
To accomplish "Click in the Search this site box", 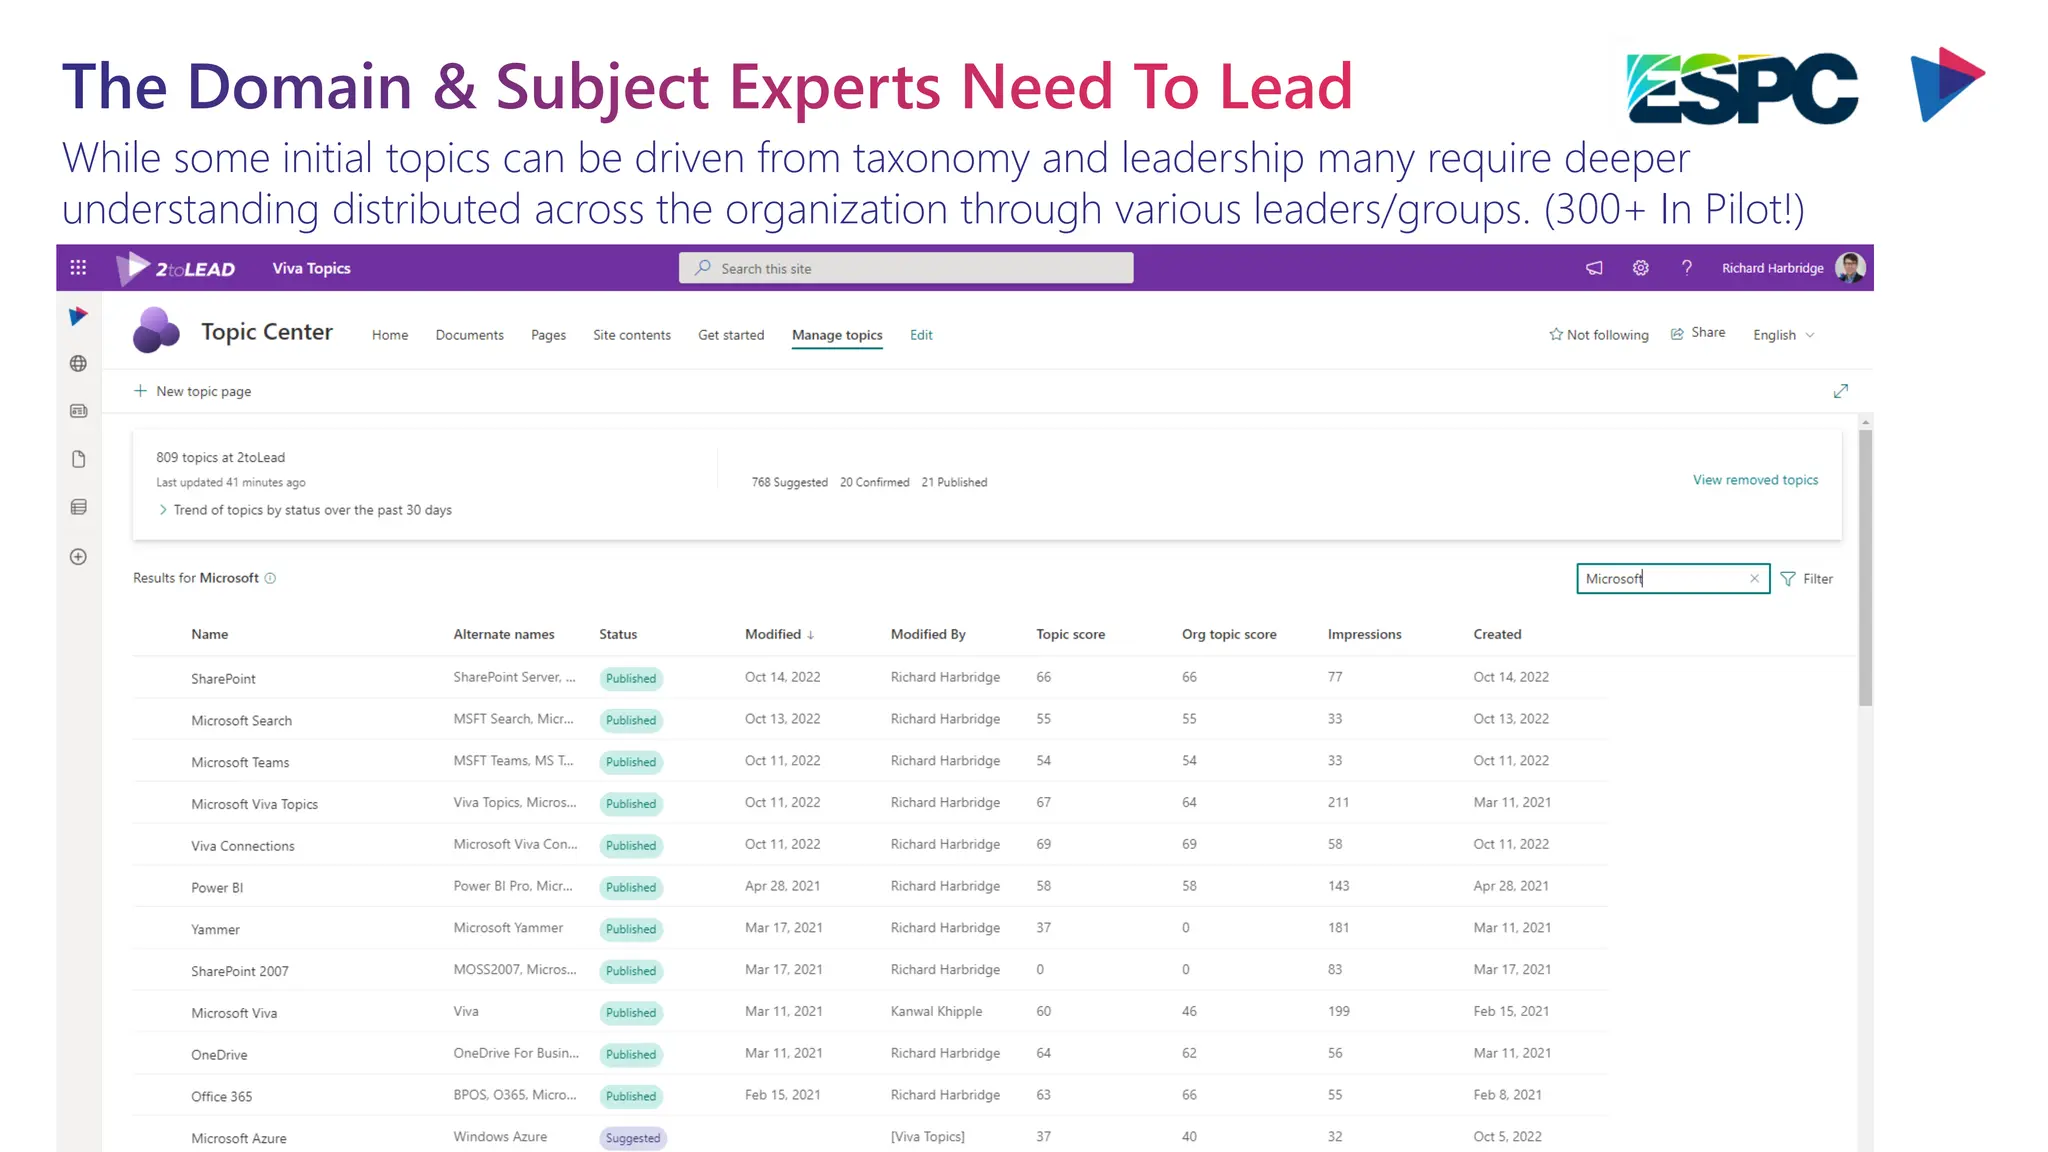I will (x=906, y=268).
